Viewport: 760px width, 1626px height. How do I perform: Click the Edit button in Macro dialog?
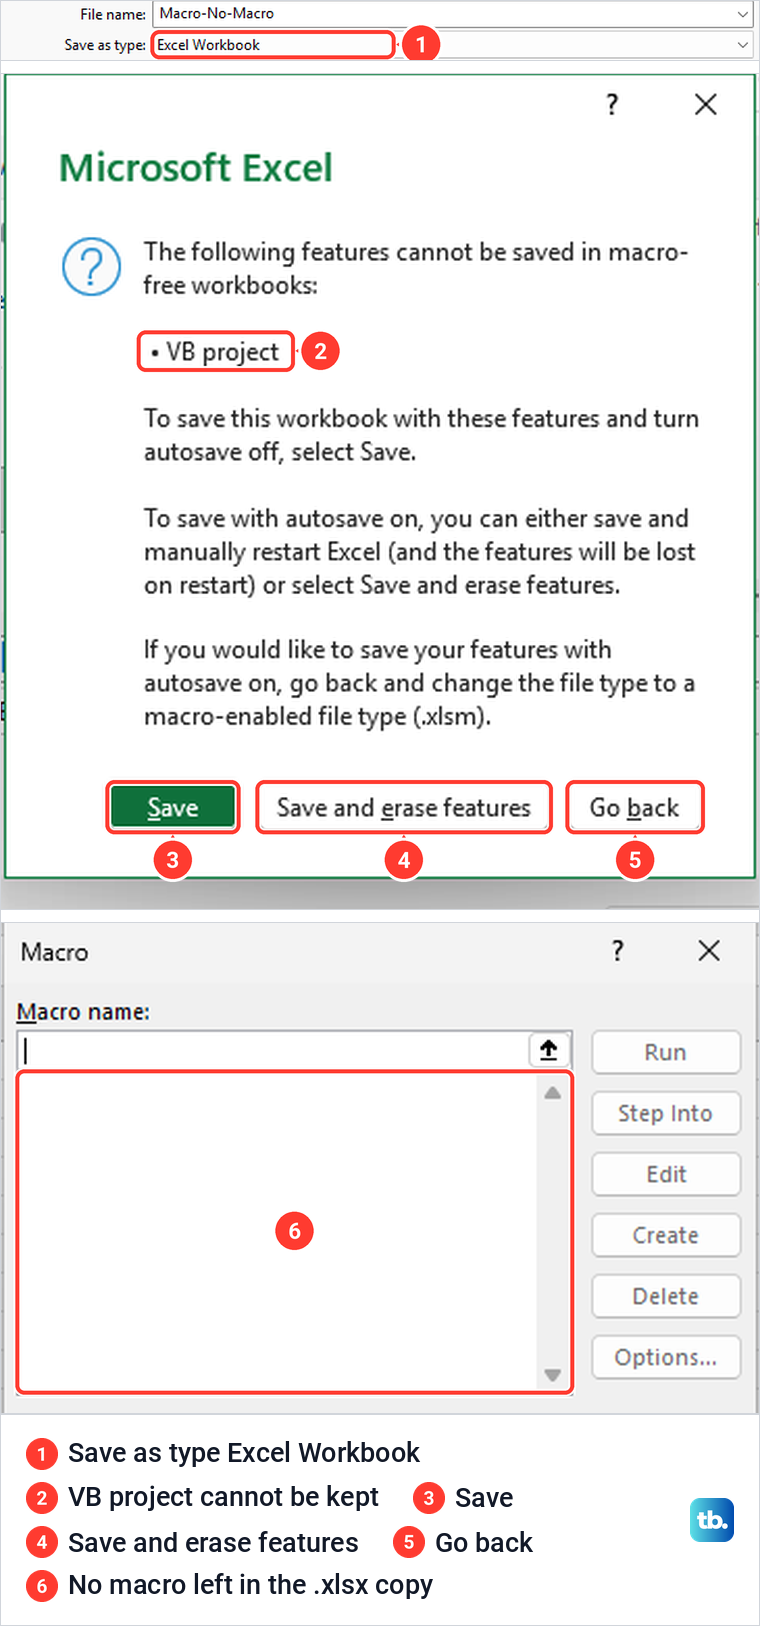[666, 1174]
